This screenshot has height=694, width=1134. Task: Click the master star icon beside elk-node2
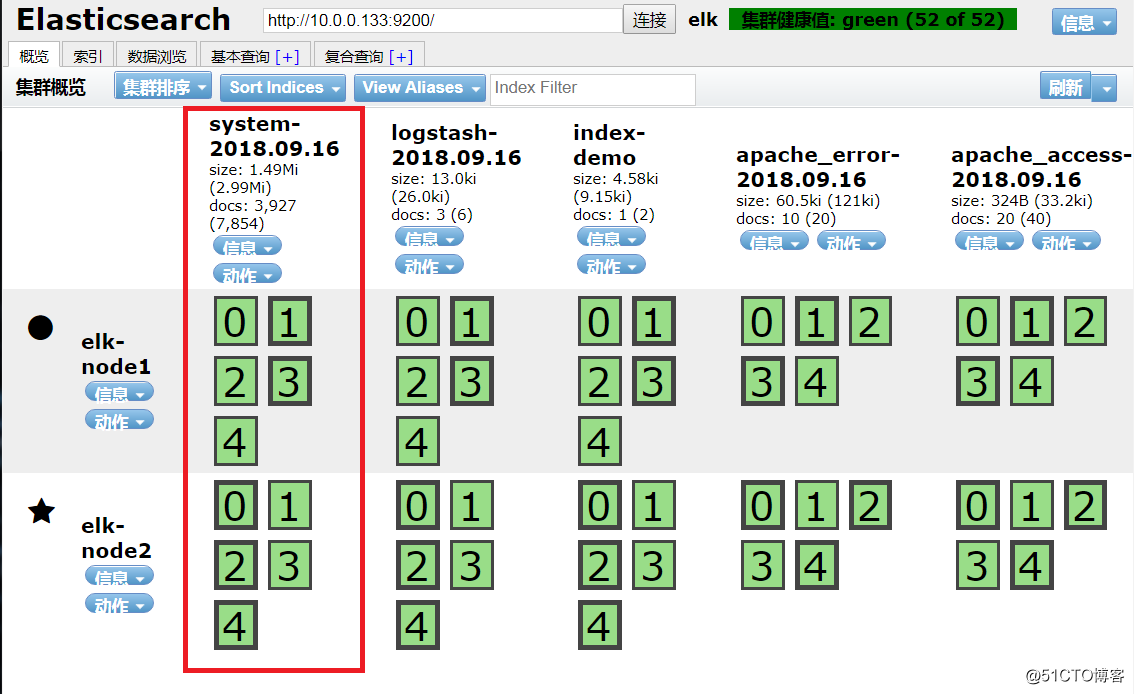[x=41, y=511]
